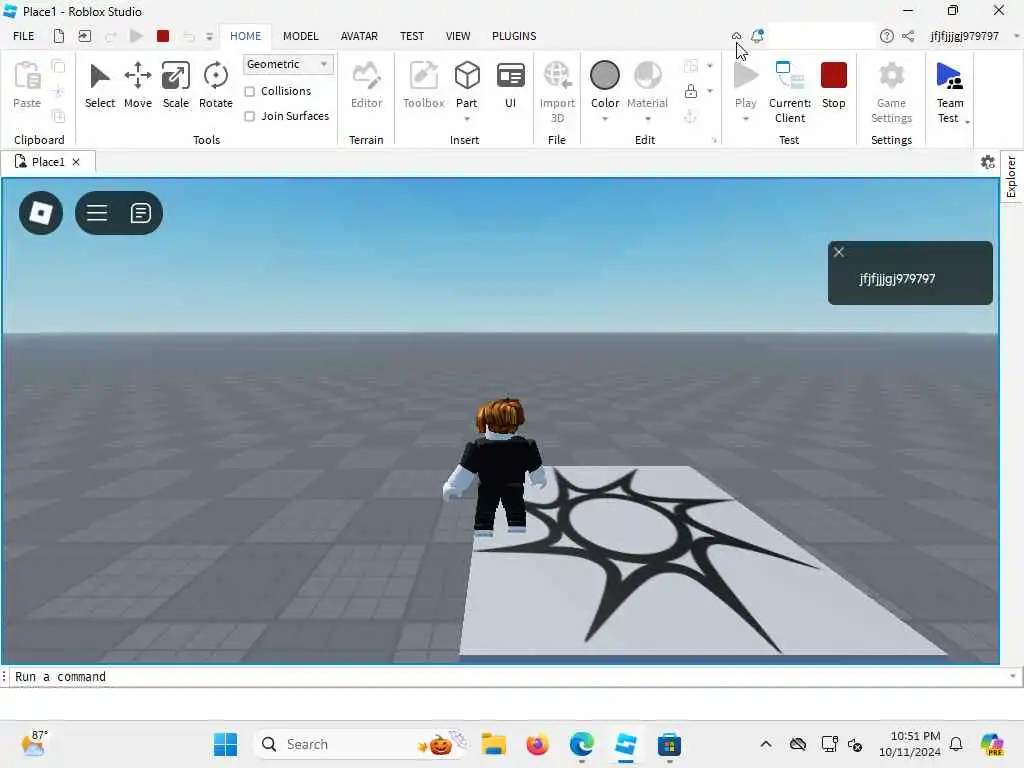Click the green play arrow in quick access bar

pyautogui.click(x=136, y=36)
